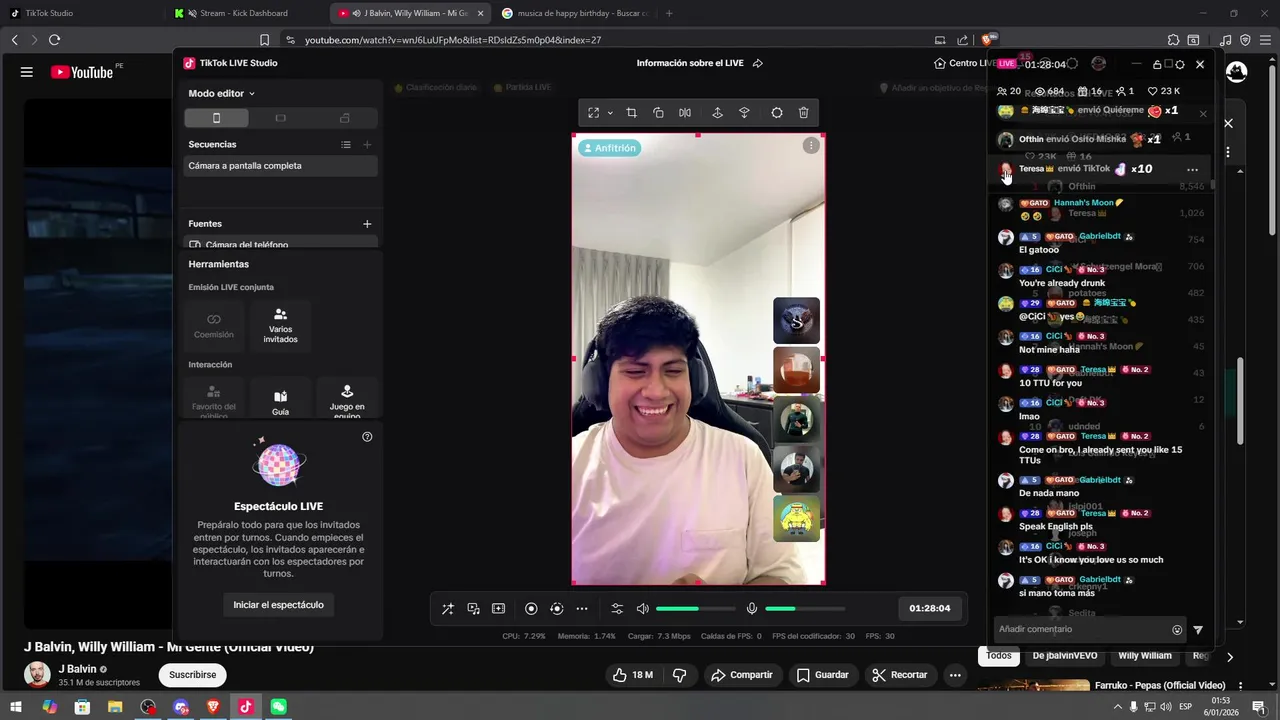
Task: Open more options on Teresa's TikTok gift
Action: pos(1192,170)
